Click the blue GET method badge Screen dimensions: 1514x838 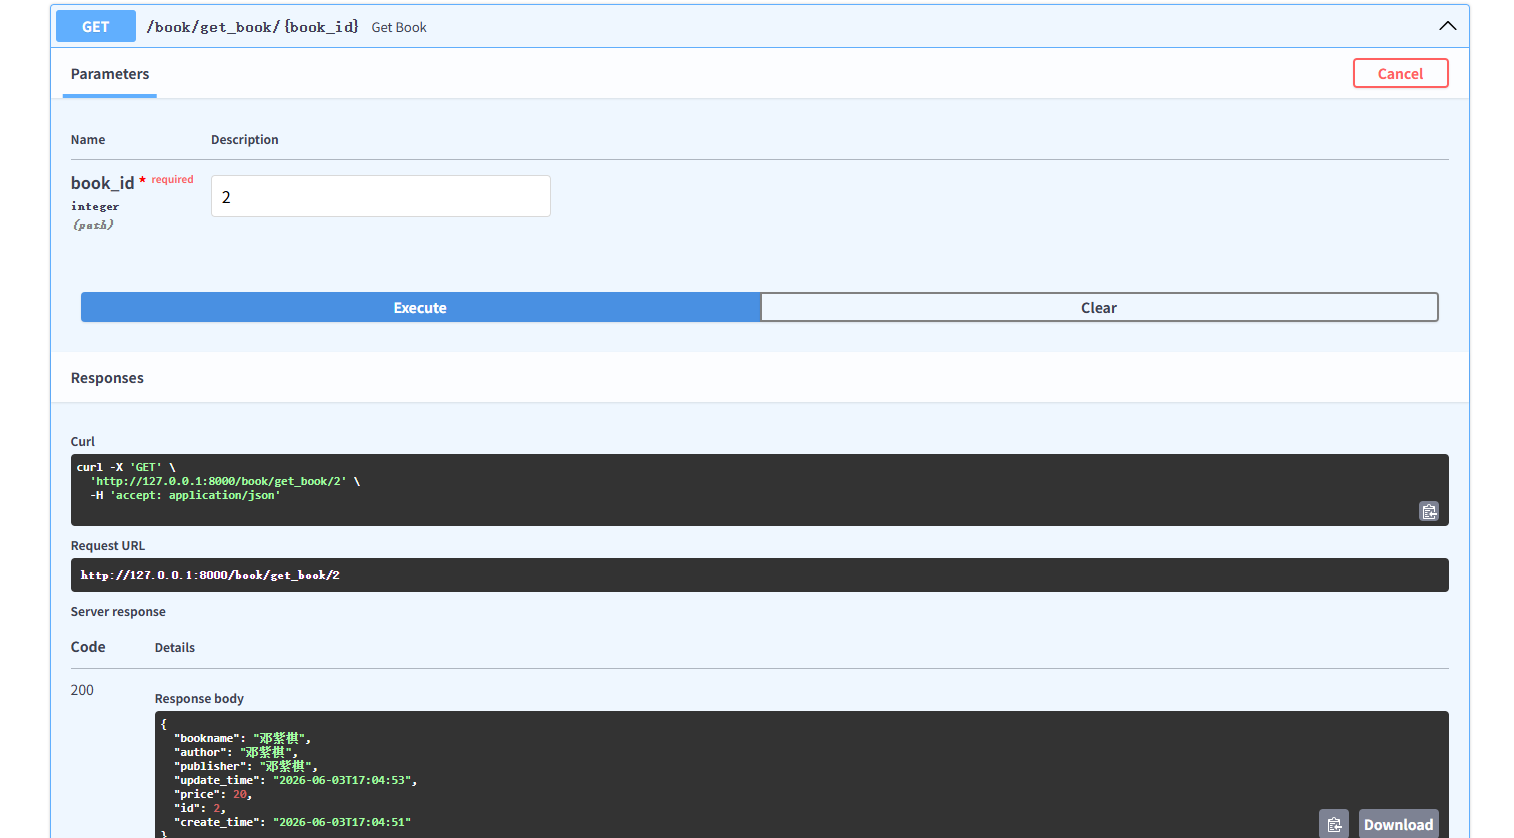pyautogui.click(x=96, y=26)
